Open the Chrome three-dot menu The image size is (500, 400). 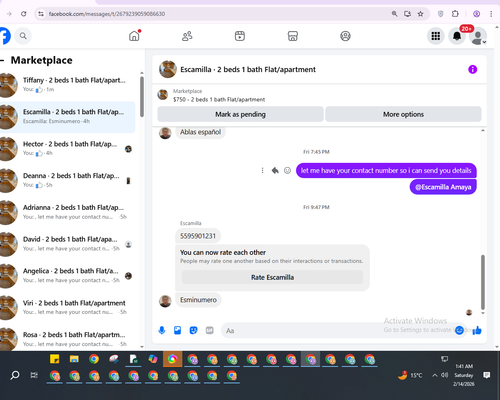[491, 14]
